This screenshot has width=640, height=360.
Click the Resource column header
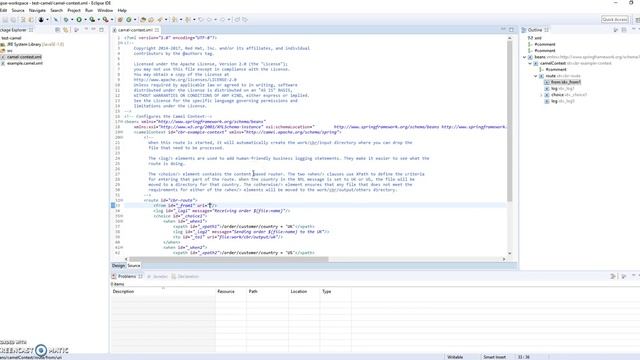click(x=231, y=291)
